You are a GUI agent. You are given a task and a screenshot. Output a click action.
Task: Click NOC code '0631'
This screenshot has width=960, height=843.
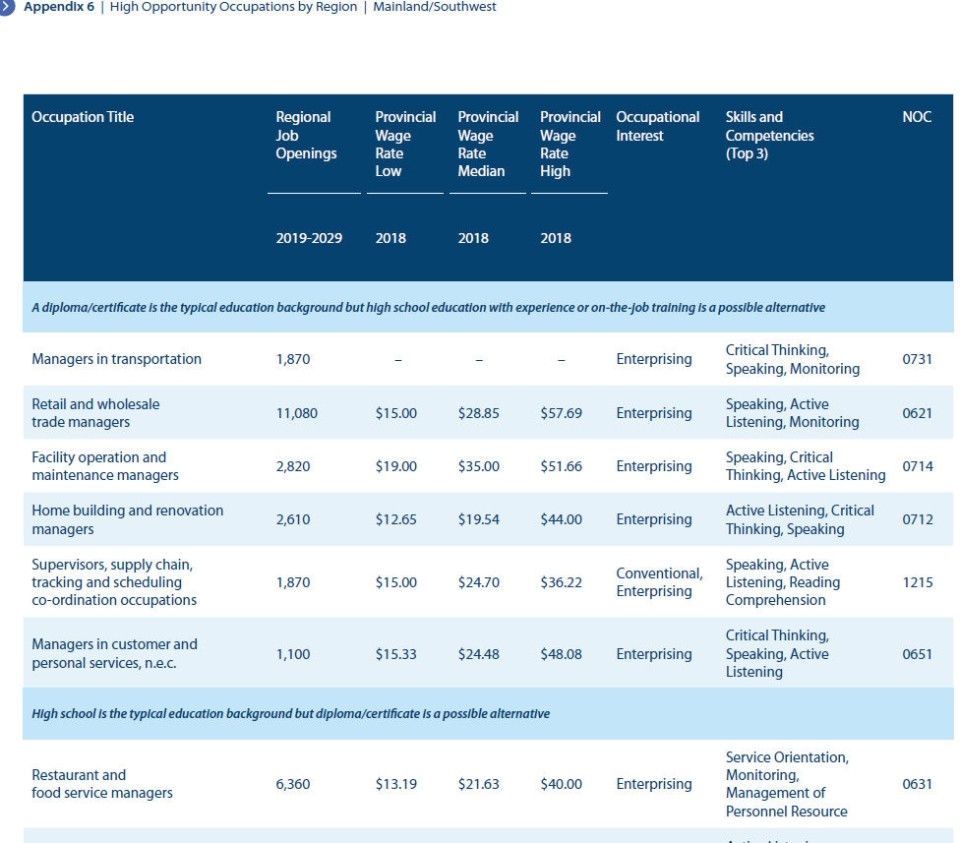pos(917,784)
